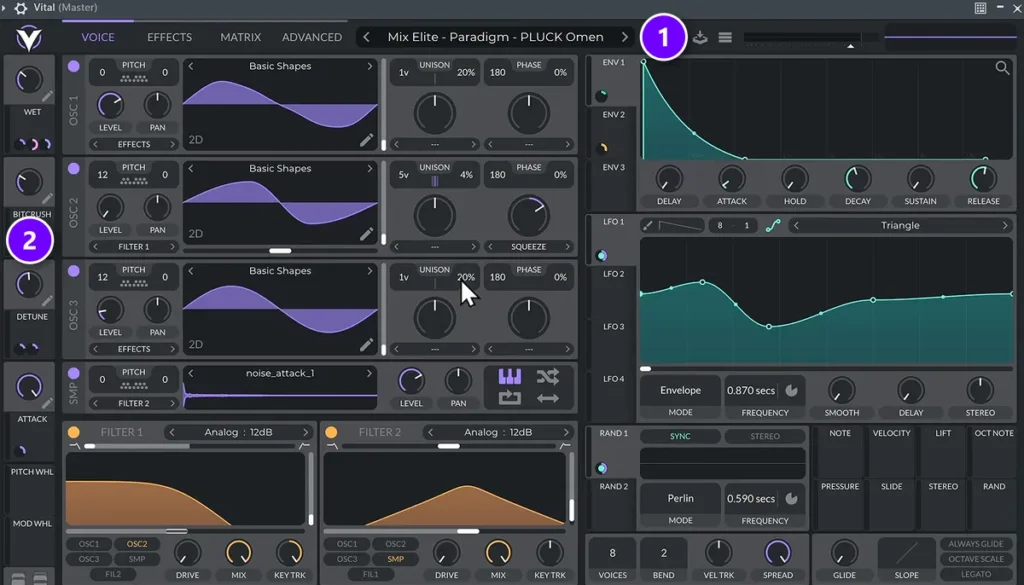Toggle RAND 1 STEREO button
This screenshot has width=1024, height=585.
click(765, 436)
